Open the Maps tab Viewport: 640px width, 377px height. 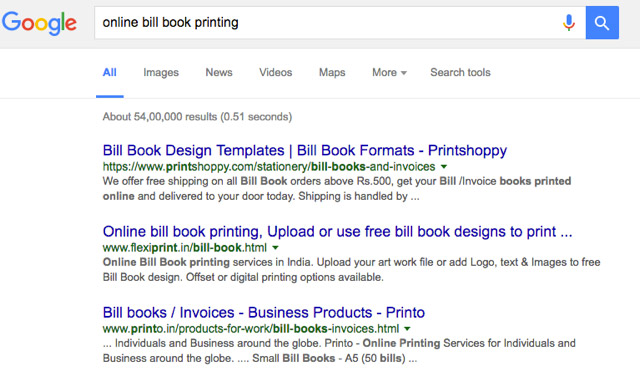click(x=332, y=73)
